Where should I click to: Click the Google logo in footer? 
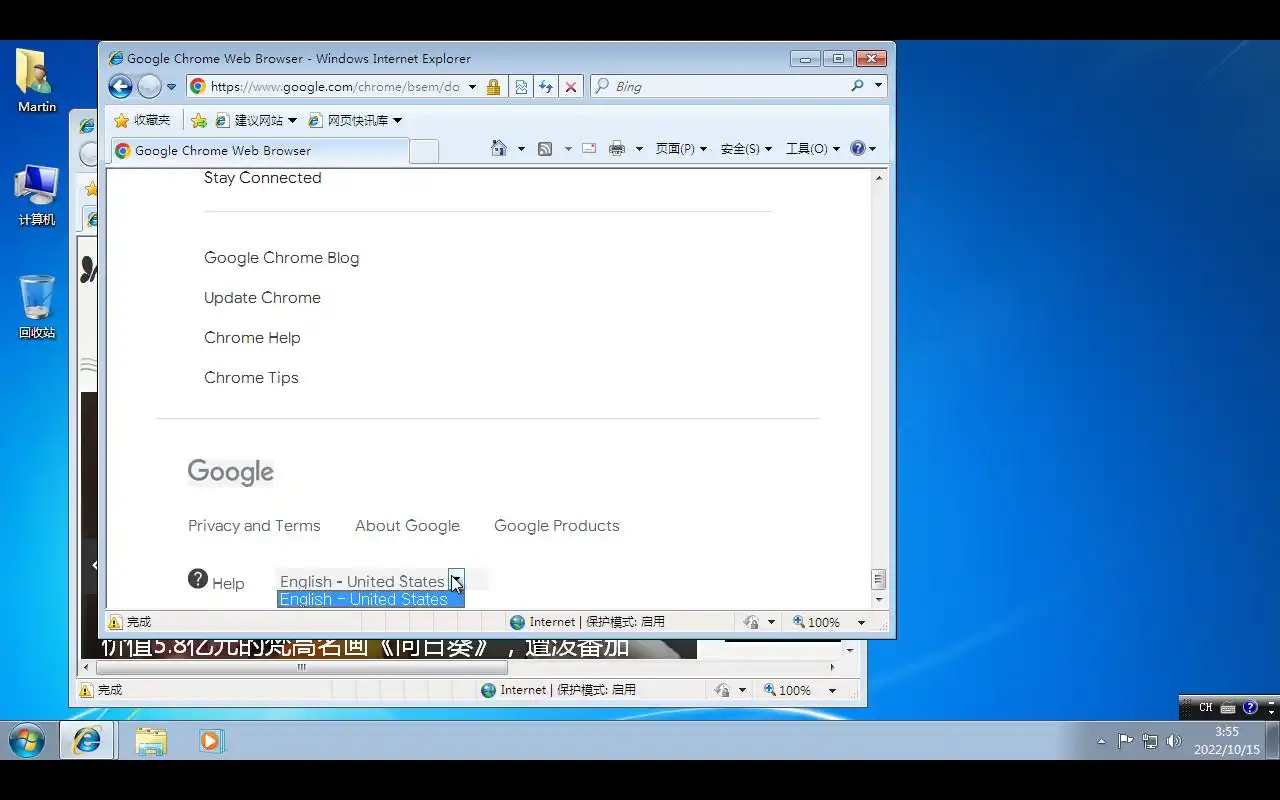(230, 472)
